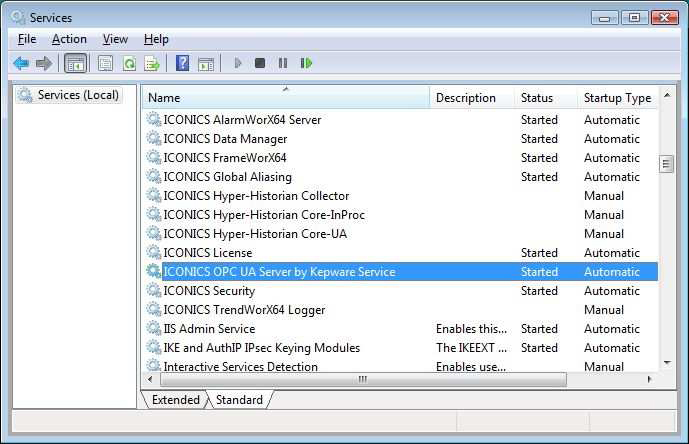This screenshot has width=689, height=444.
Task: Open the Help menu
Action: pyautogui.click(x=156, y=39)
